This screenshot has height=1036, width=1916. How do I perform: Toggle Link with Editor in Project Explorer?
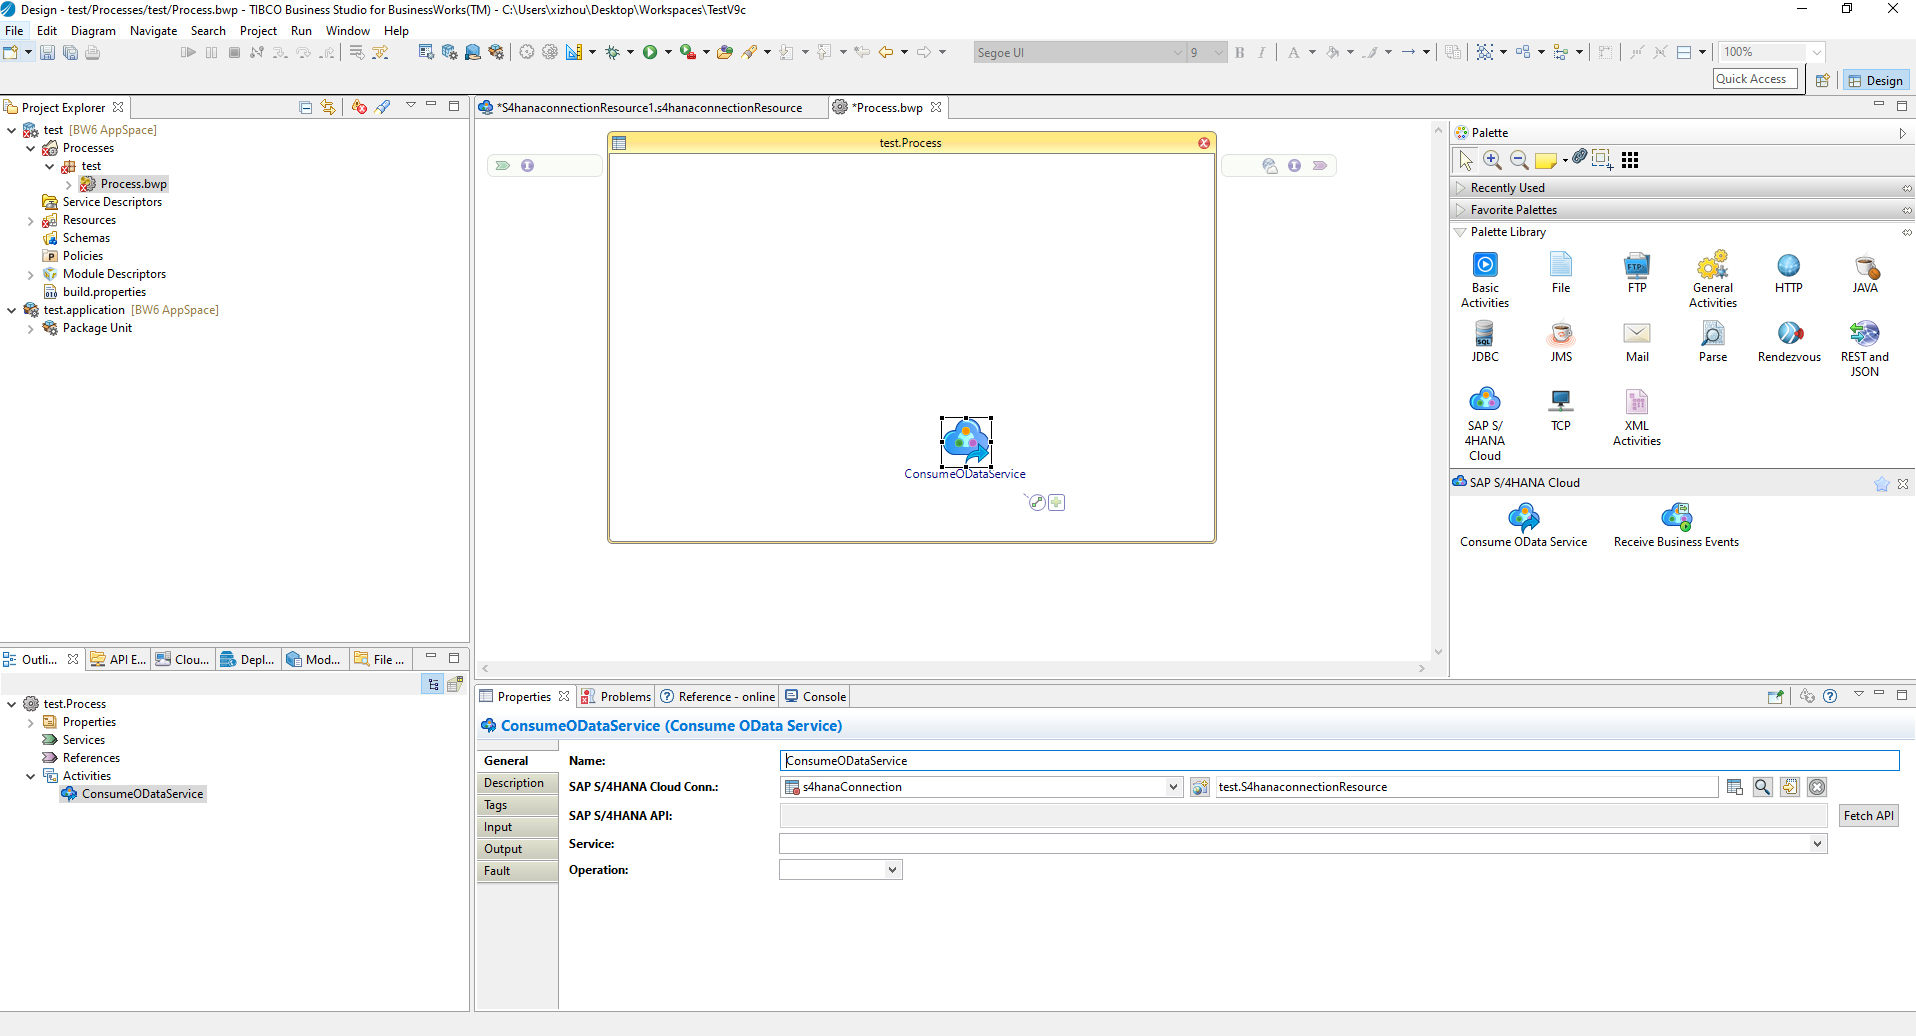(328, 107)
